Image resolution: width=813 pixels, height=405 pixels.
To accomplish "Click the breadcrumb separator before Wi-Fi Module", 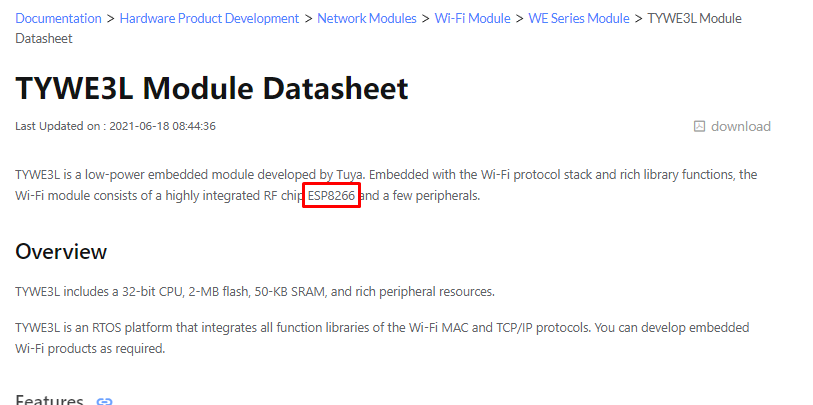I will pyautogui.click(x=426, y=19).
